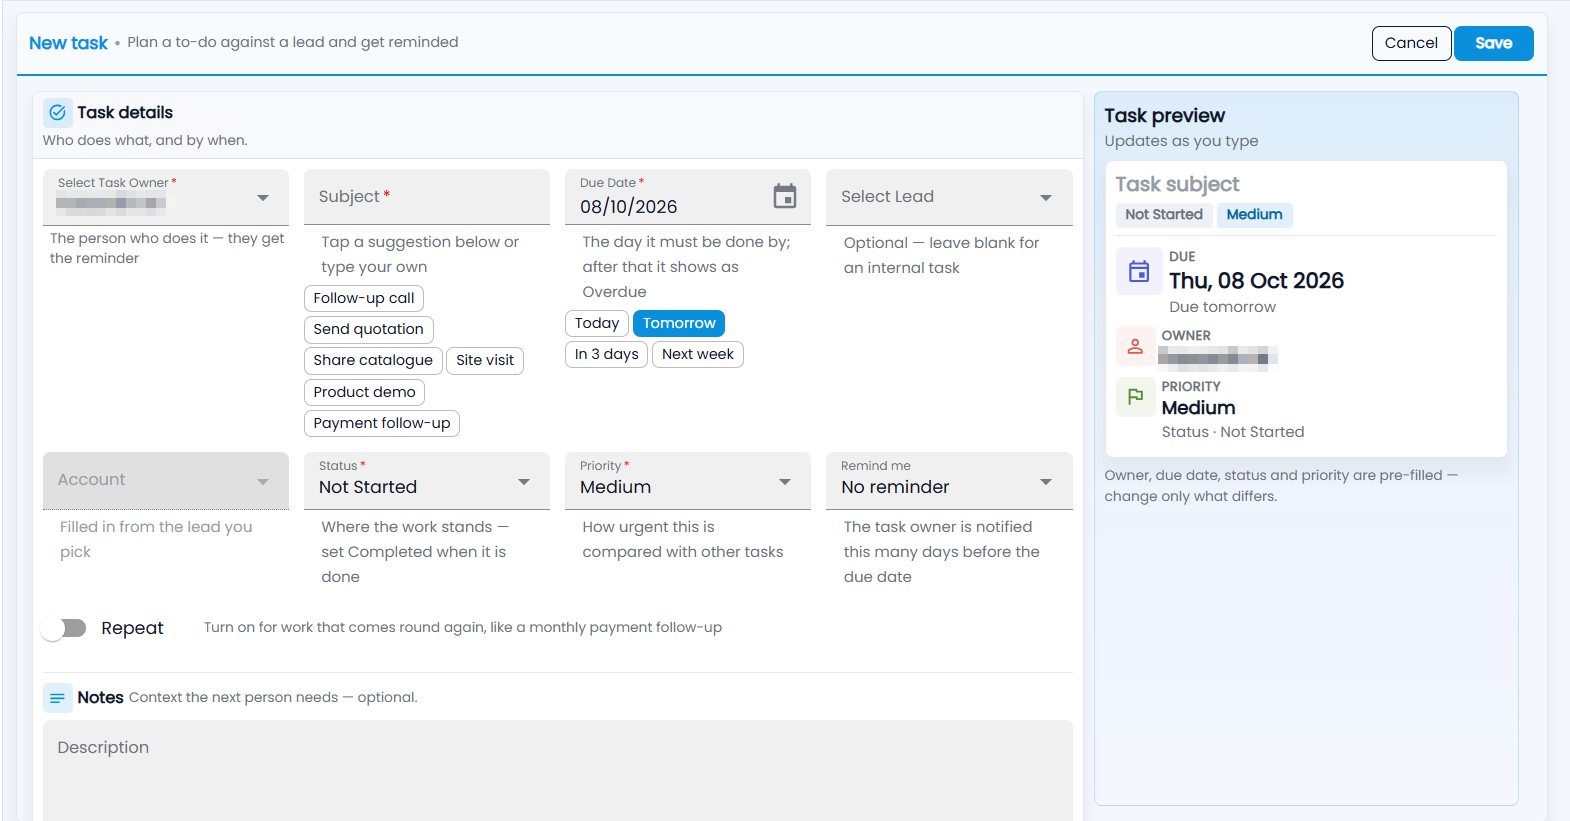Click the Thu, 08 Oct 2026 preview date
The image size is (1570, 821).
point(1256,281)
